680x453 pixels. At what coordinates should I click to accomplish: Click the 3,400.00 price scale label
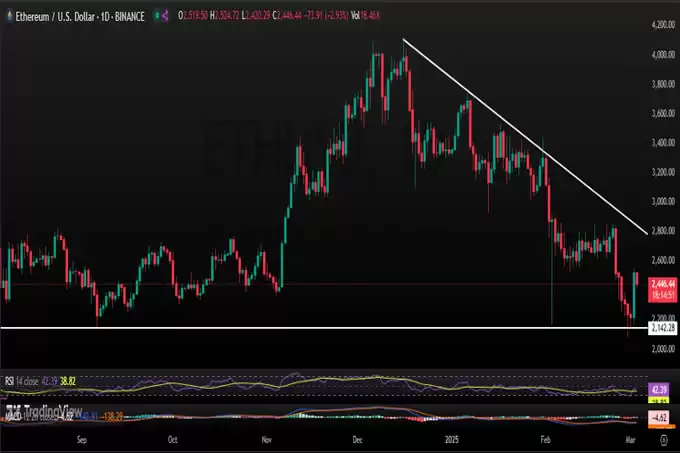(x=663, y=143)
